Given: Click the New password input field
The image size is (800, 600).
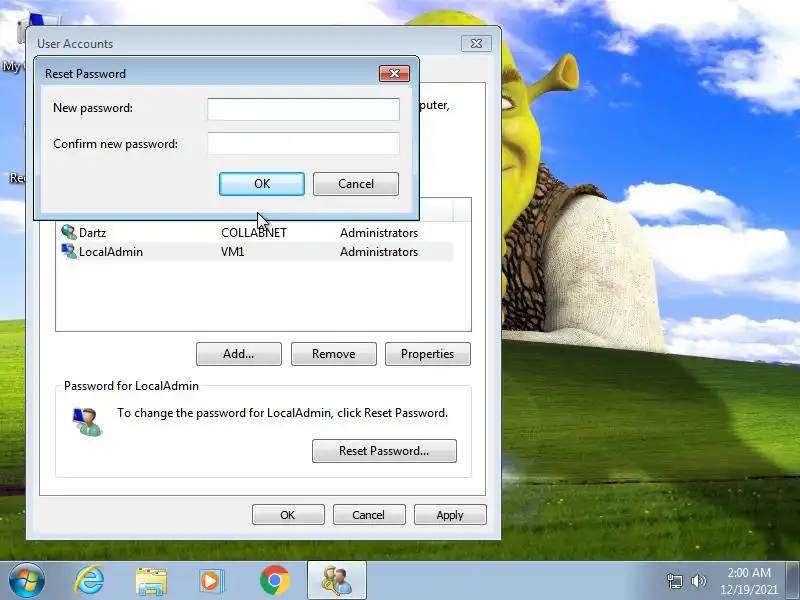Looking at the screenshot, I should coord(303,109).
